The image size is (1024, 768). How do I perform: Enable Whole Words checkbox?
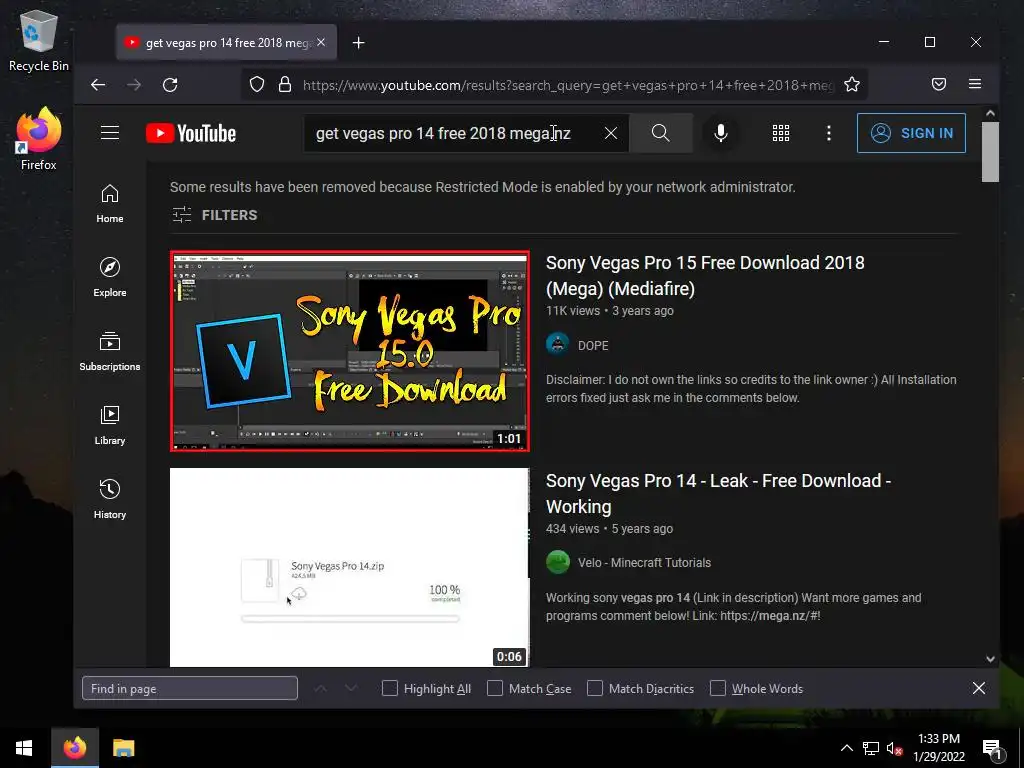718,688
